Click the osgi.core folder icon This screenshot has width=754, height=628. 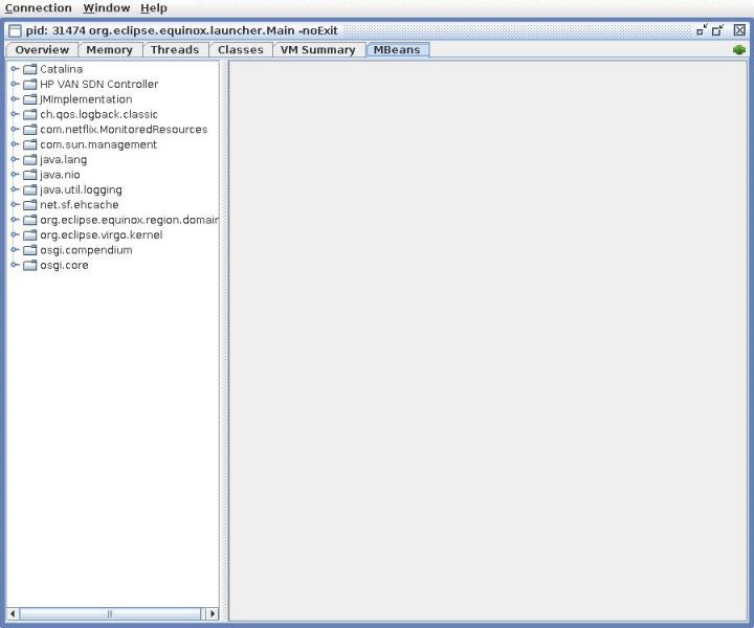[x=30, y=265]
